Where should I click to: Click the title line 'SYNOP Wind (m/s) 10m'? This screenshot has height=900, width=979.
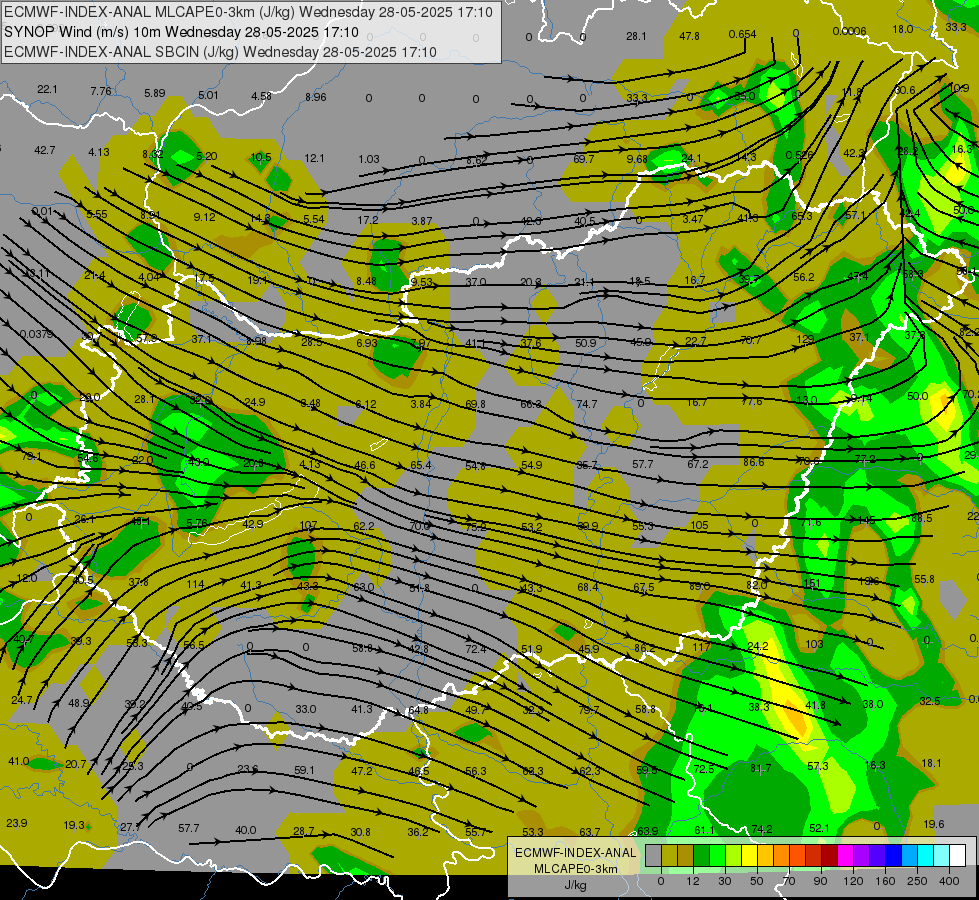coord(82,32)
